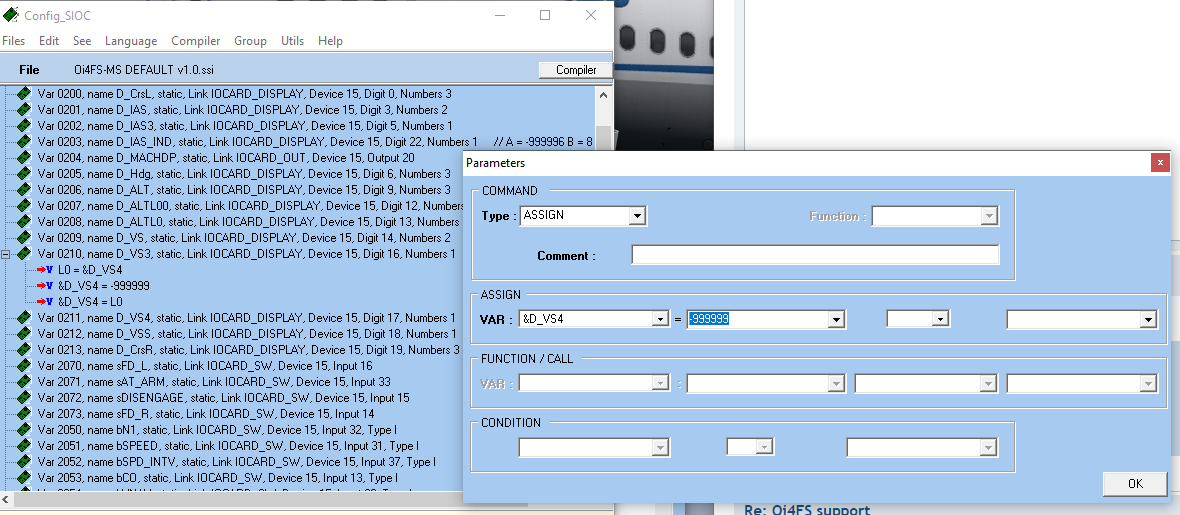
Task: Select Var 2072 sDISENGAGE row text
Action: [224, 398]
